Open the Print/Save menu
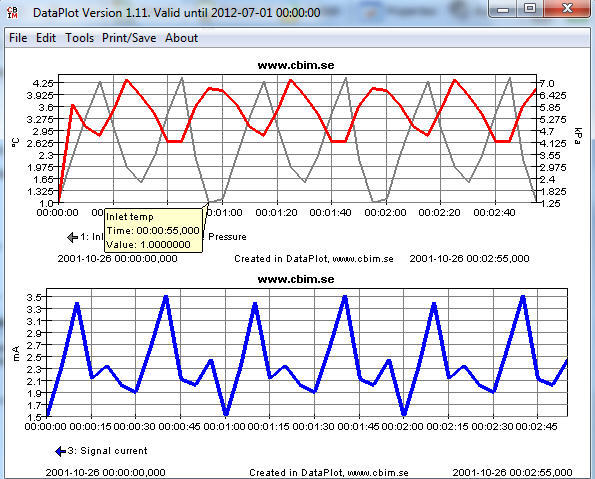 [x=129, y=38]
